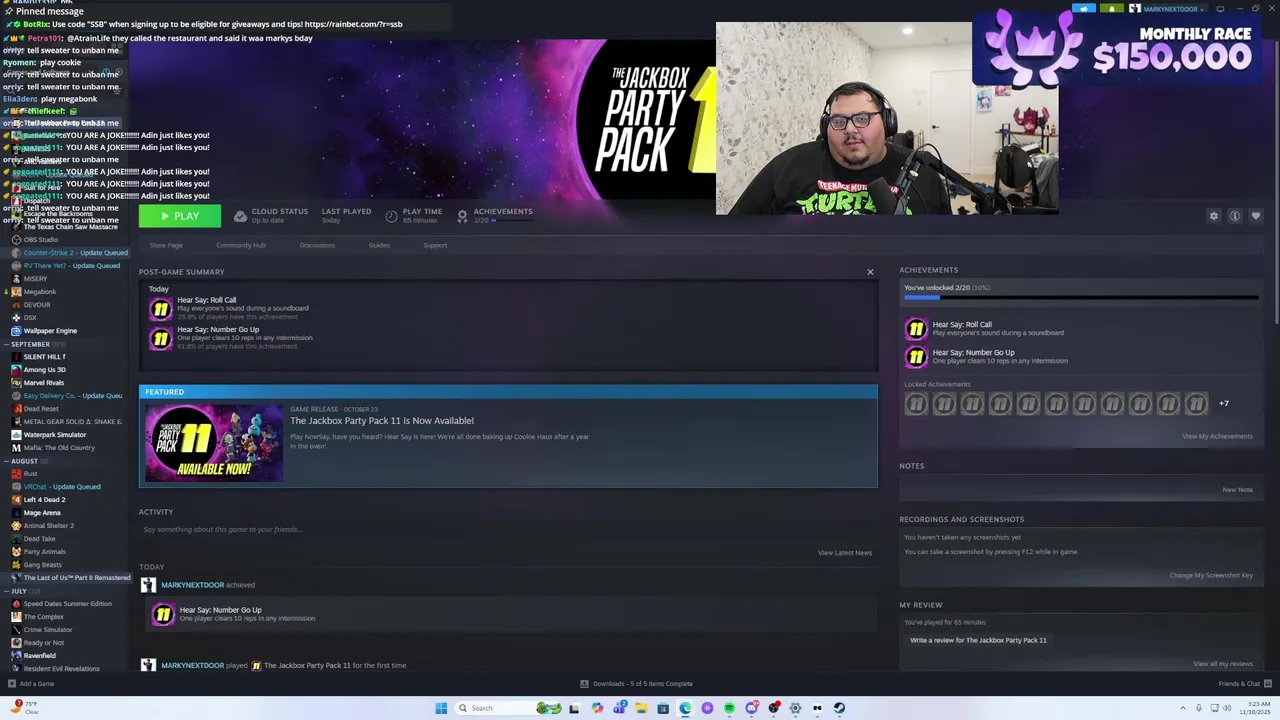The image size is (1280, 720).
Task: Open the Jackbox Party Pack 11 featured thumbnail
Action: coord(214,443)
